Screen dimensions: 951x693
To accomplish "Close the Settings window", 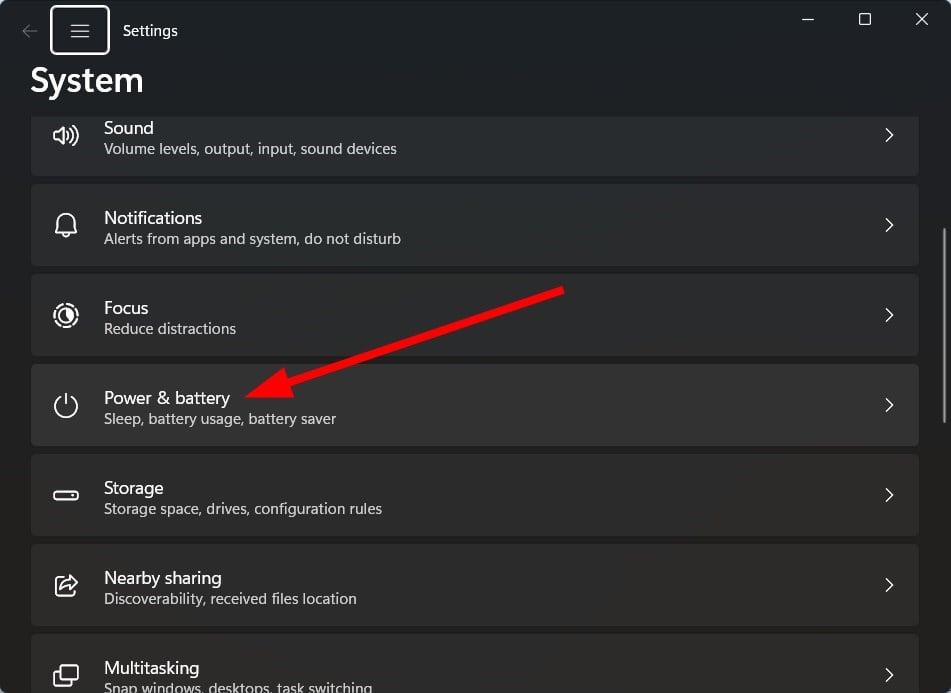I will click(921, 19).
